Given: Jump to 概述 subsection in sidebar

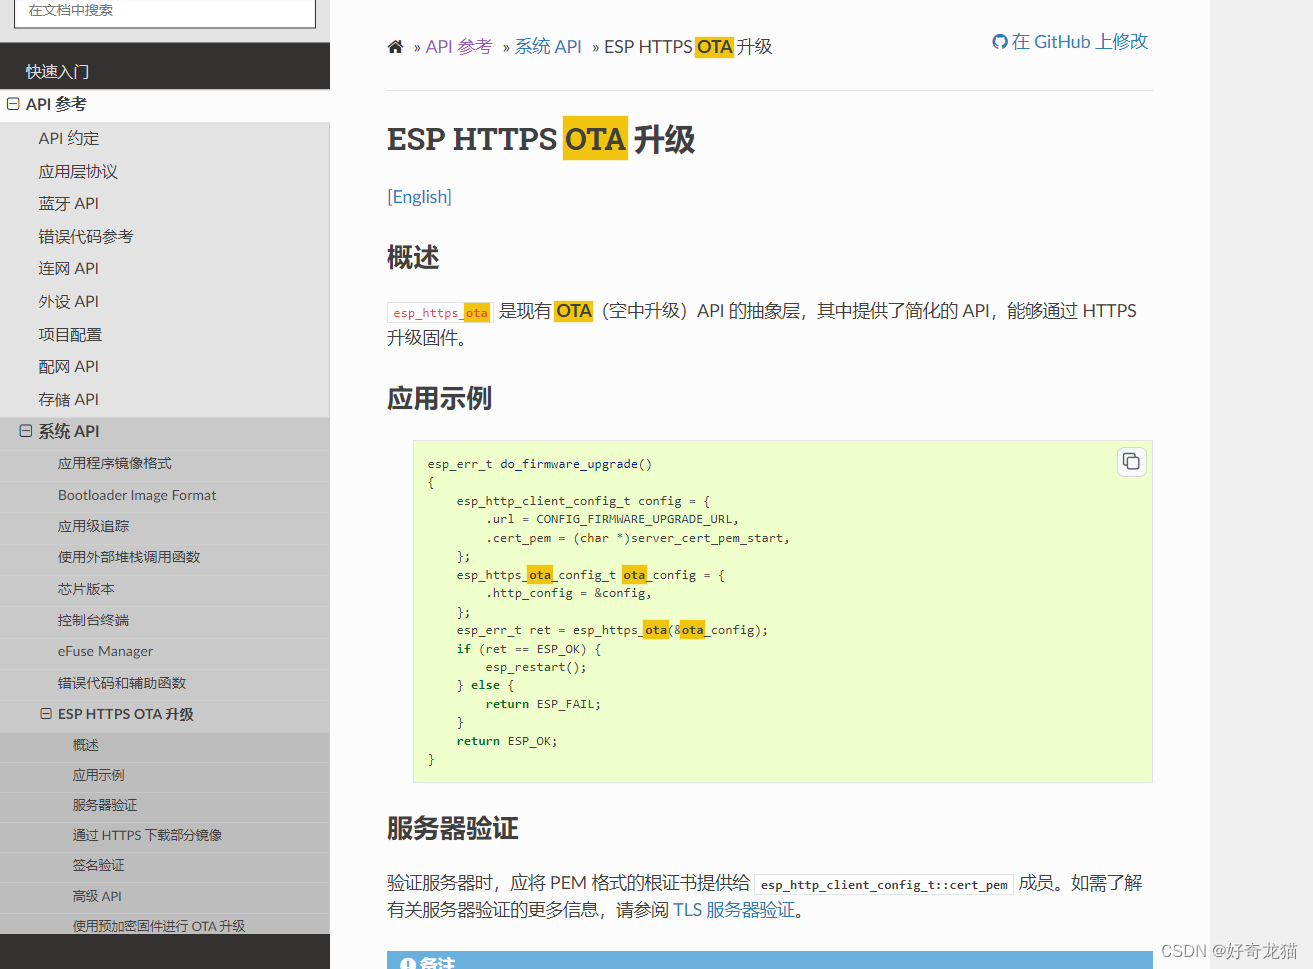Looking at the screenshot, I should click(x=86, y=745).
